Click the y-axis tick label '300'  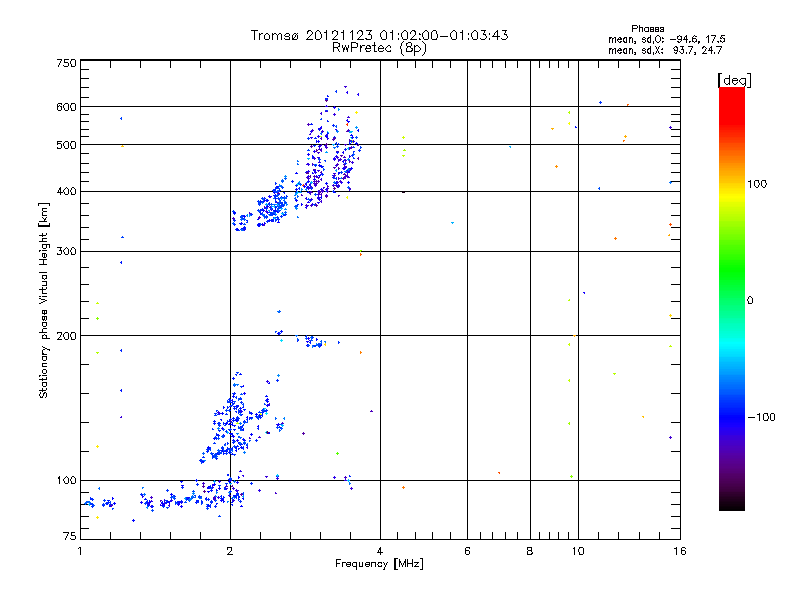pyautogui.click(x=66, y=251)
